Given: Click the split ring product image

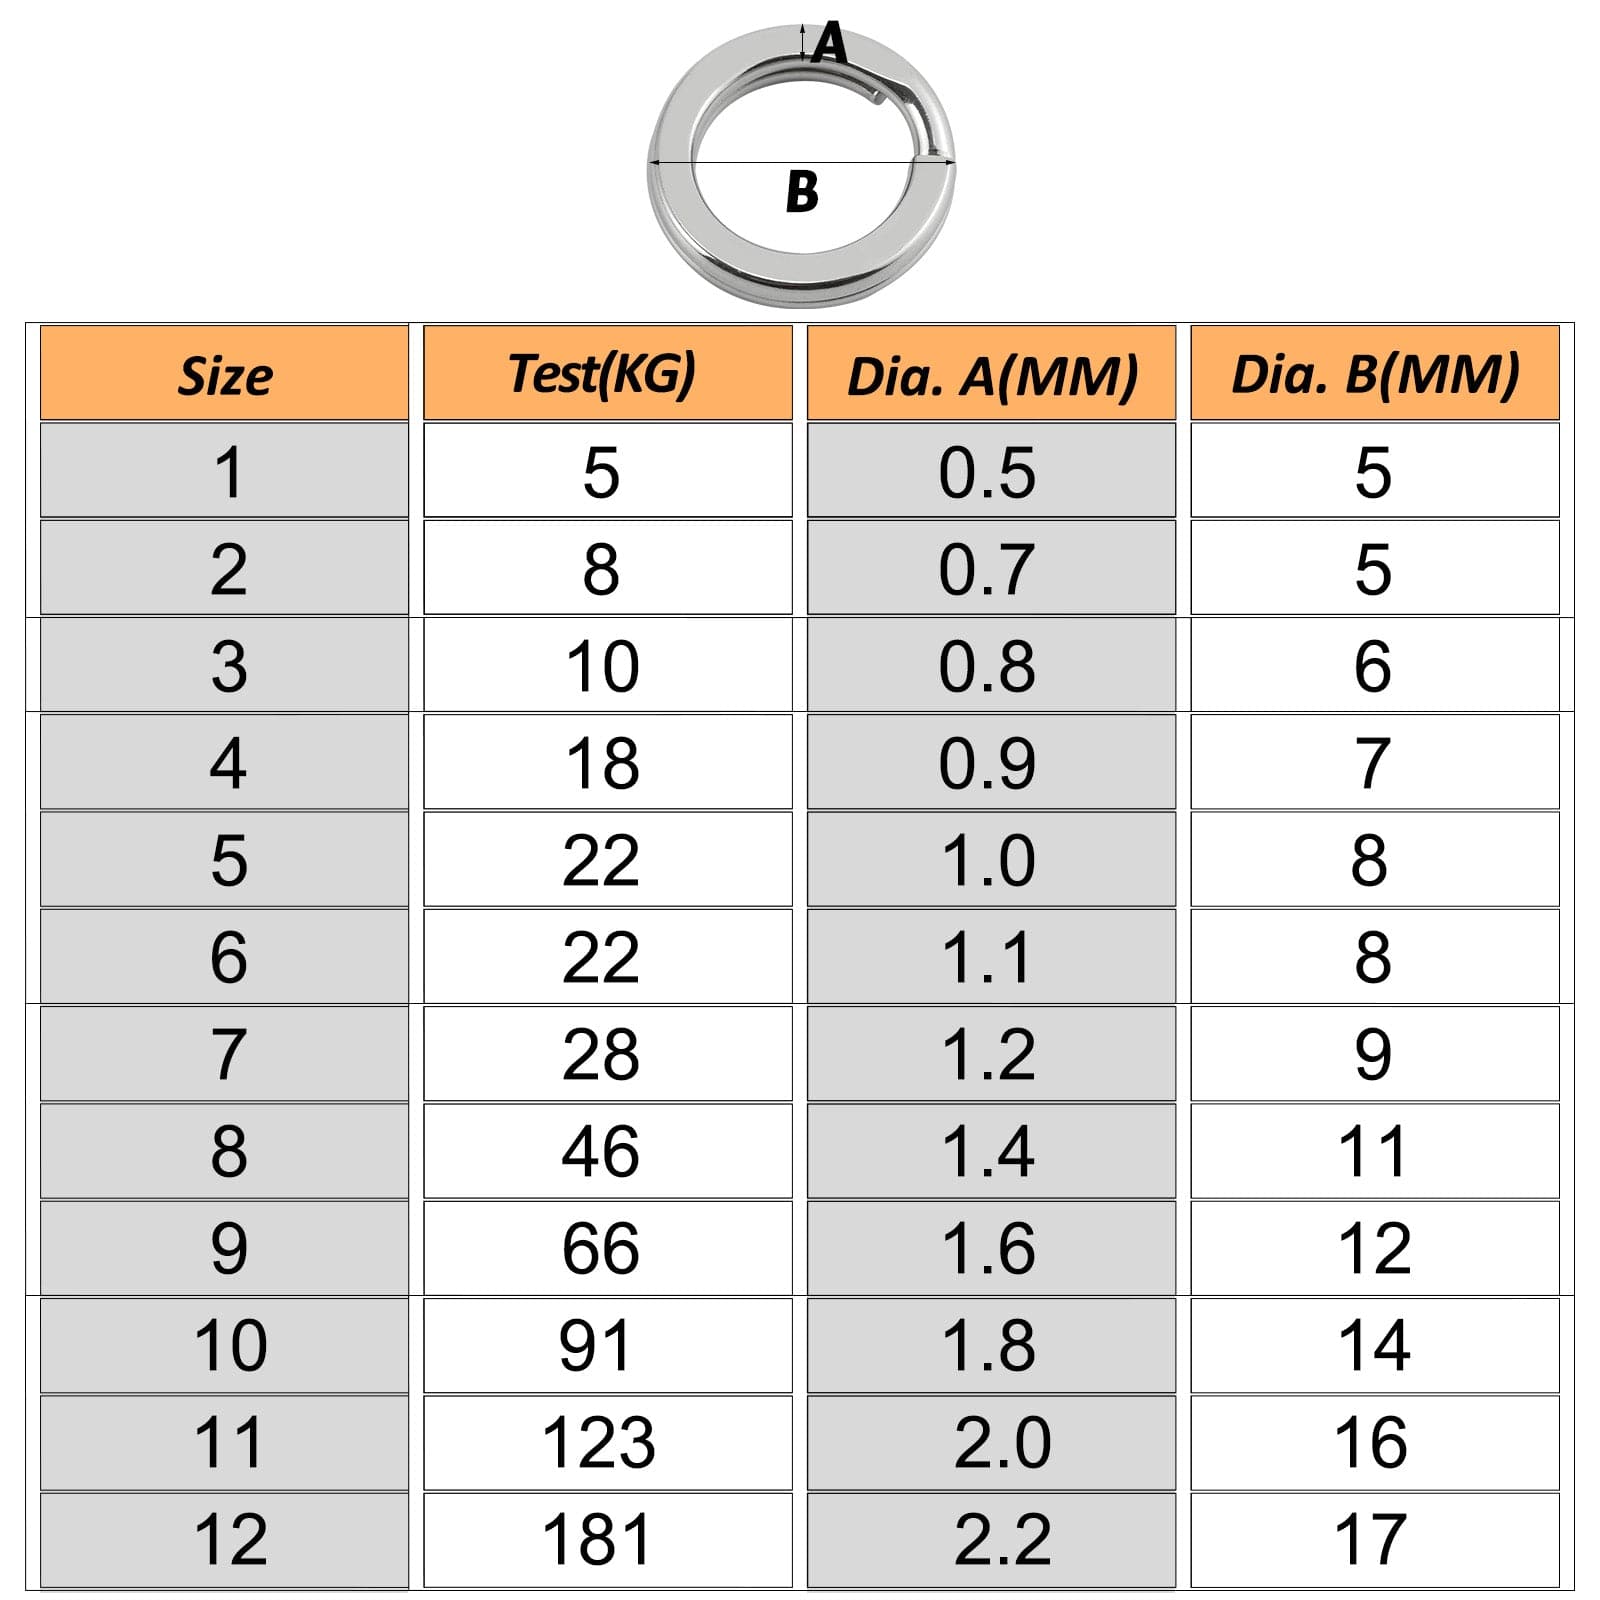Looking at the screenshot, I should point(801,165).
